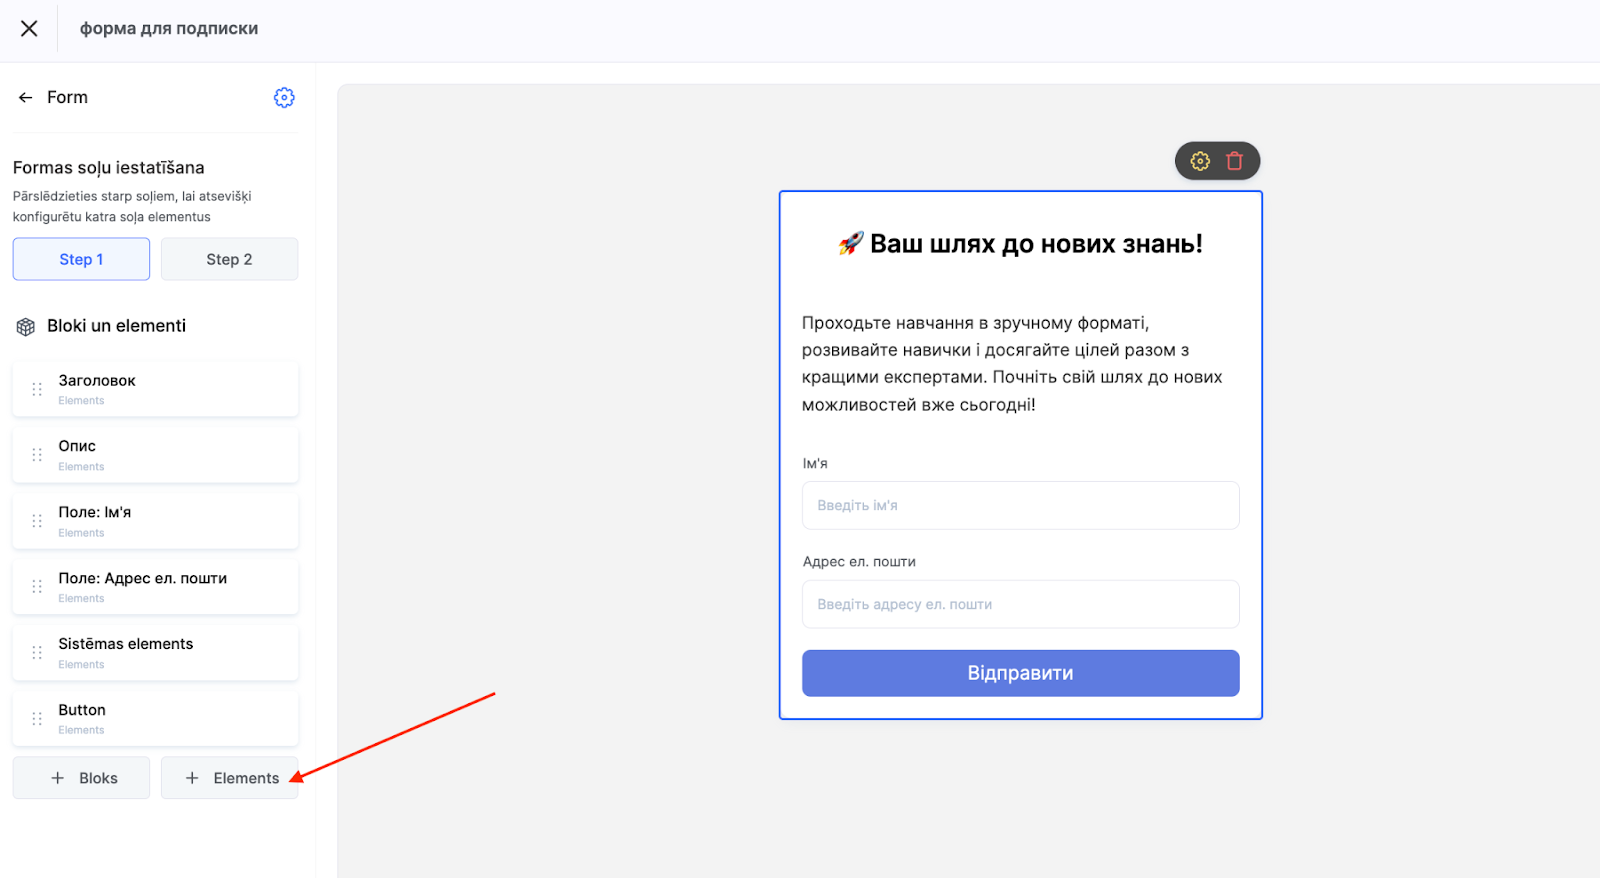The width and height of the screenshot is (1600, 878).
Task: Delete the form with the red trash icon
Action: pyautogui.click(x=1235, y=161)
